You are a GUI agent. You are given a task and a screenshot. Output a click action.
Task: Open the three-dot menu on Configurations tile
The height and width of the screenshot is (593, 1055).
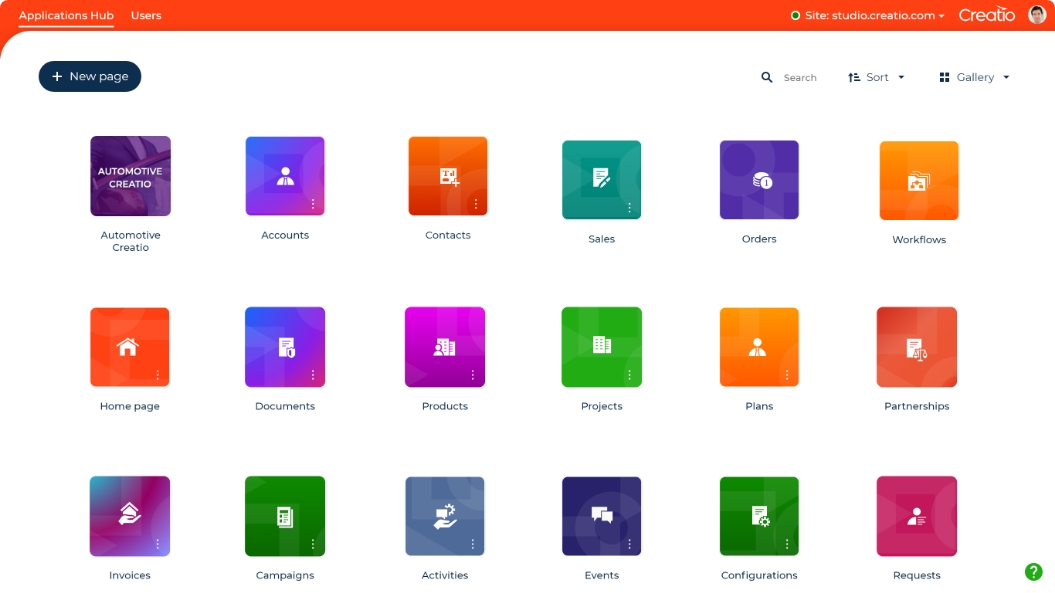click(787, 544)
